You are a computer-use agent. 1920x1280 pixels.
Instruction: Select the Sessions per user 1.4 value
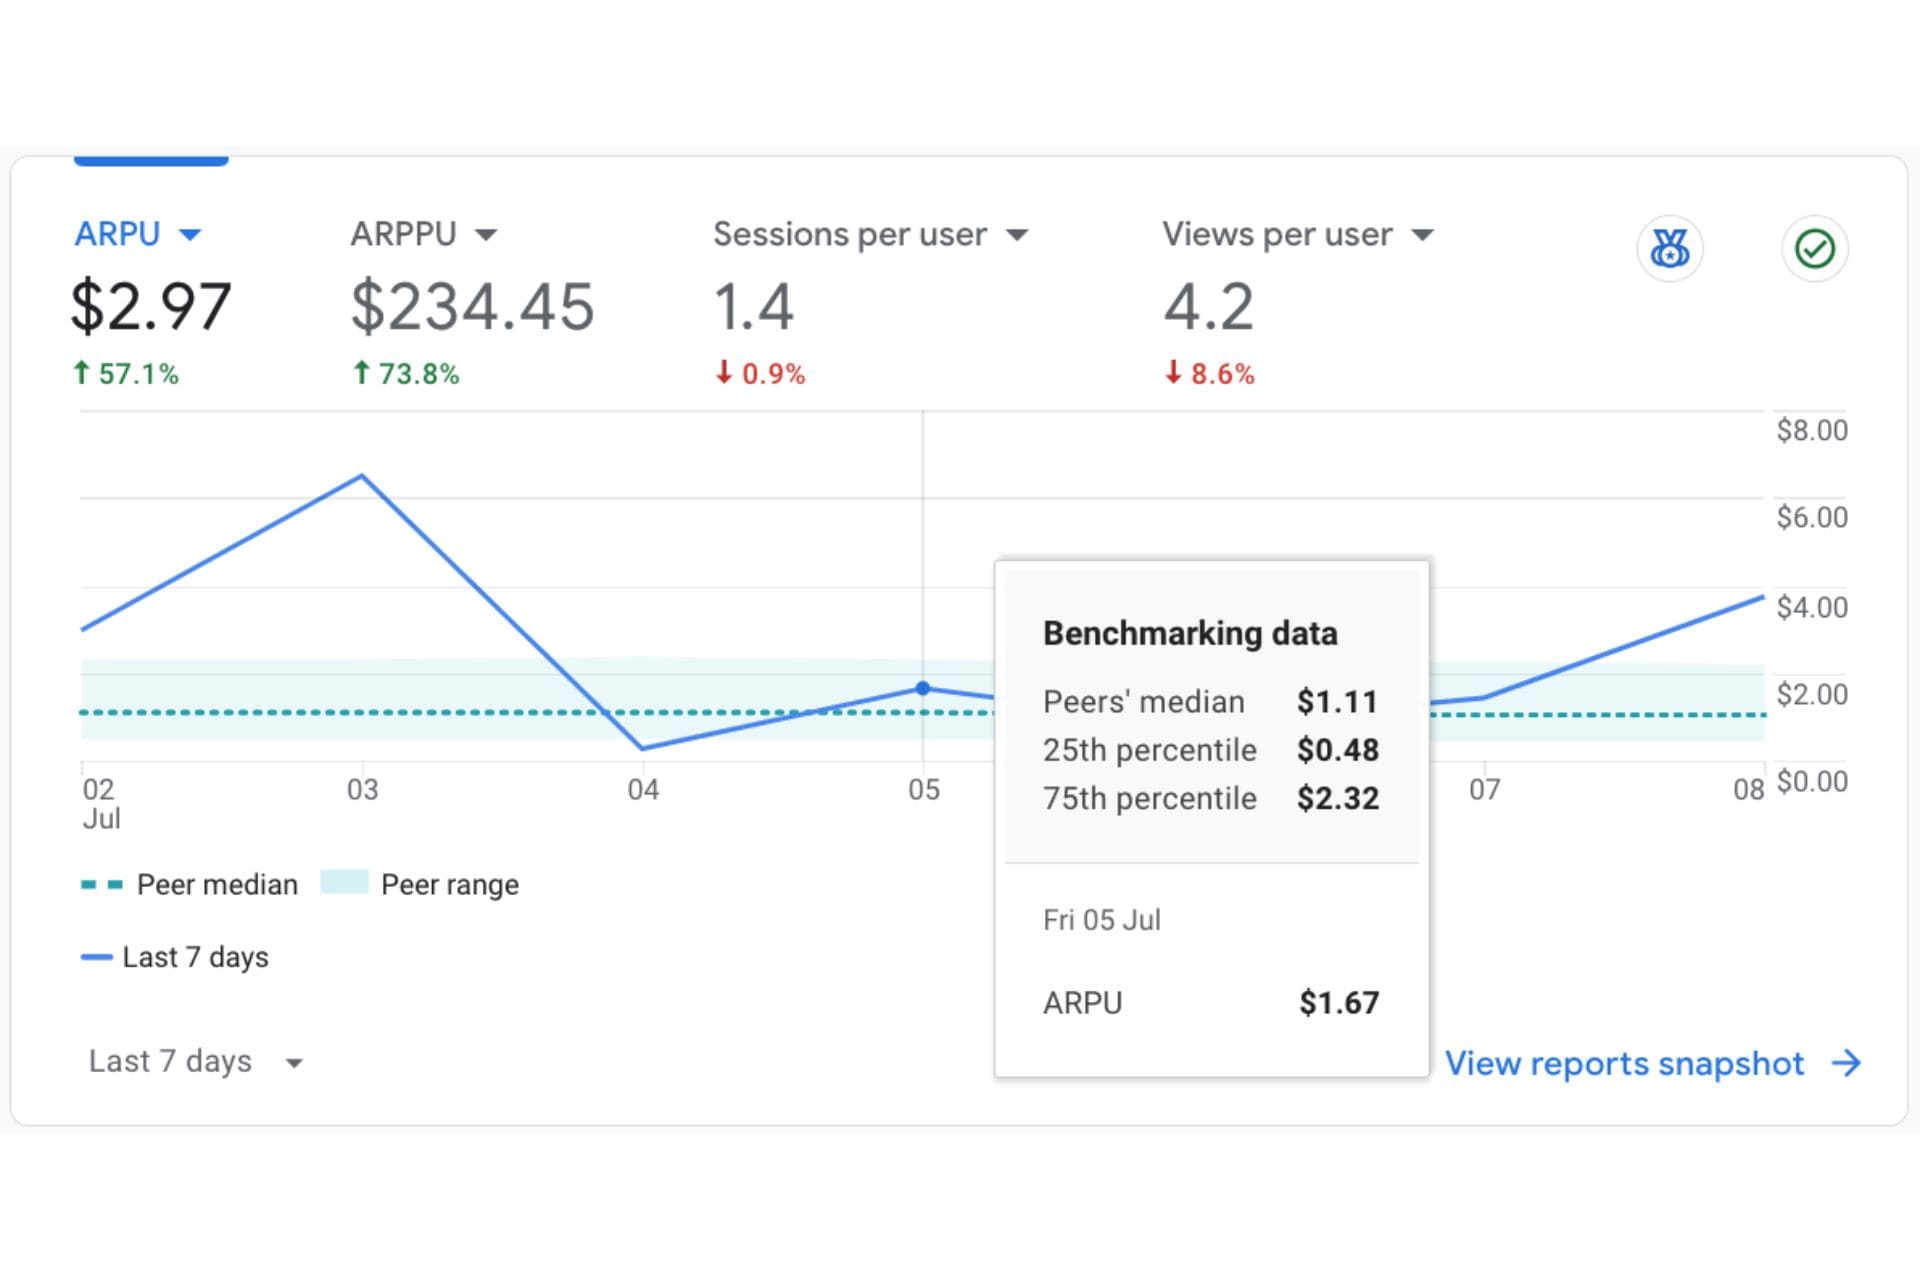[753, 306]
